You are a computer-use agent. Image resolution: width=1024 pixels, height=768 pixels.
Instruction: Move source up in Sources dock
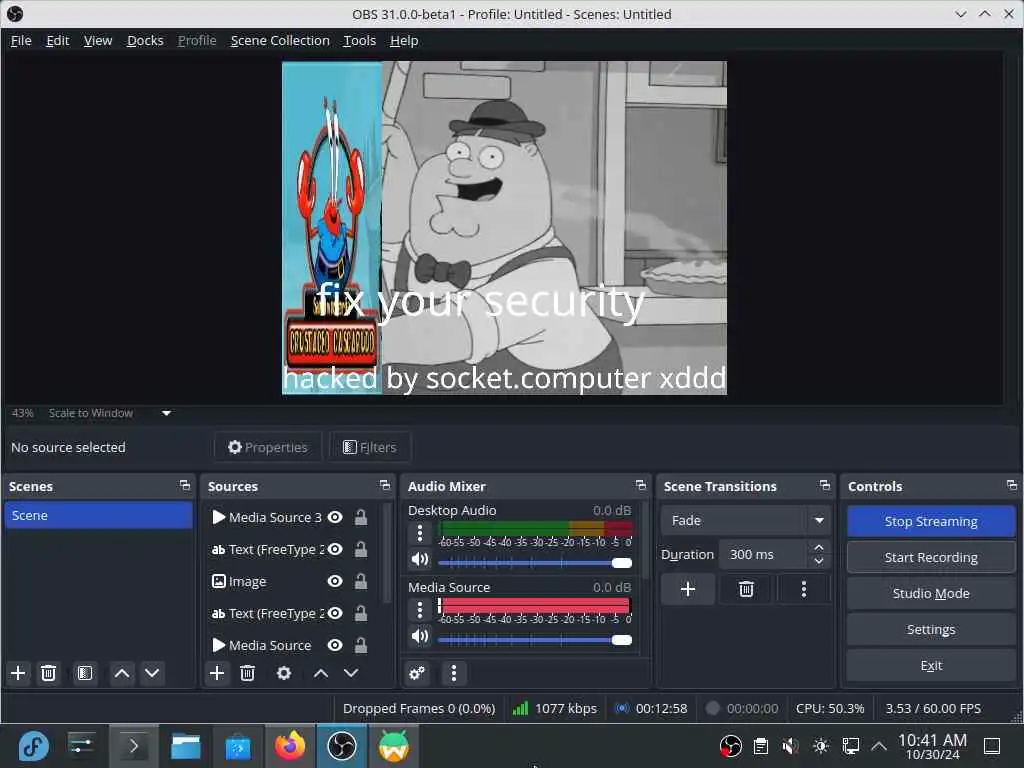pos(321,673)
